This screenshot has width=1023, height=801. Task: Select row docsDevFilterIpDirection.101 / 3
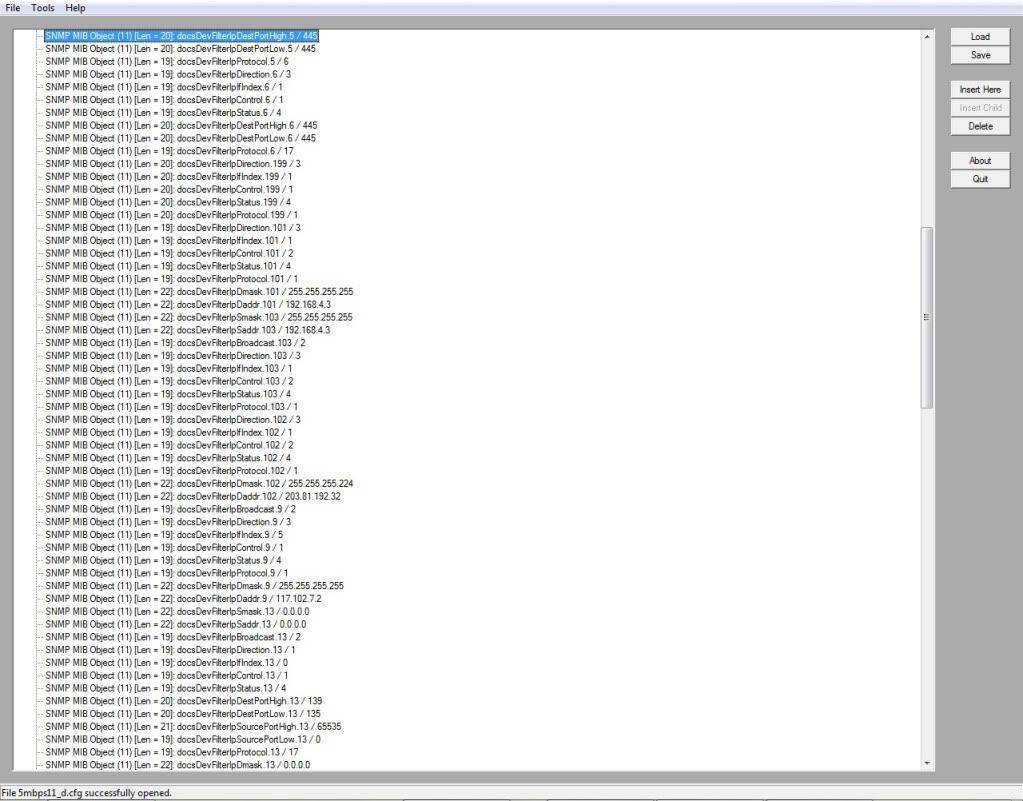click(173, 228)
